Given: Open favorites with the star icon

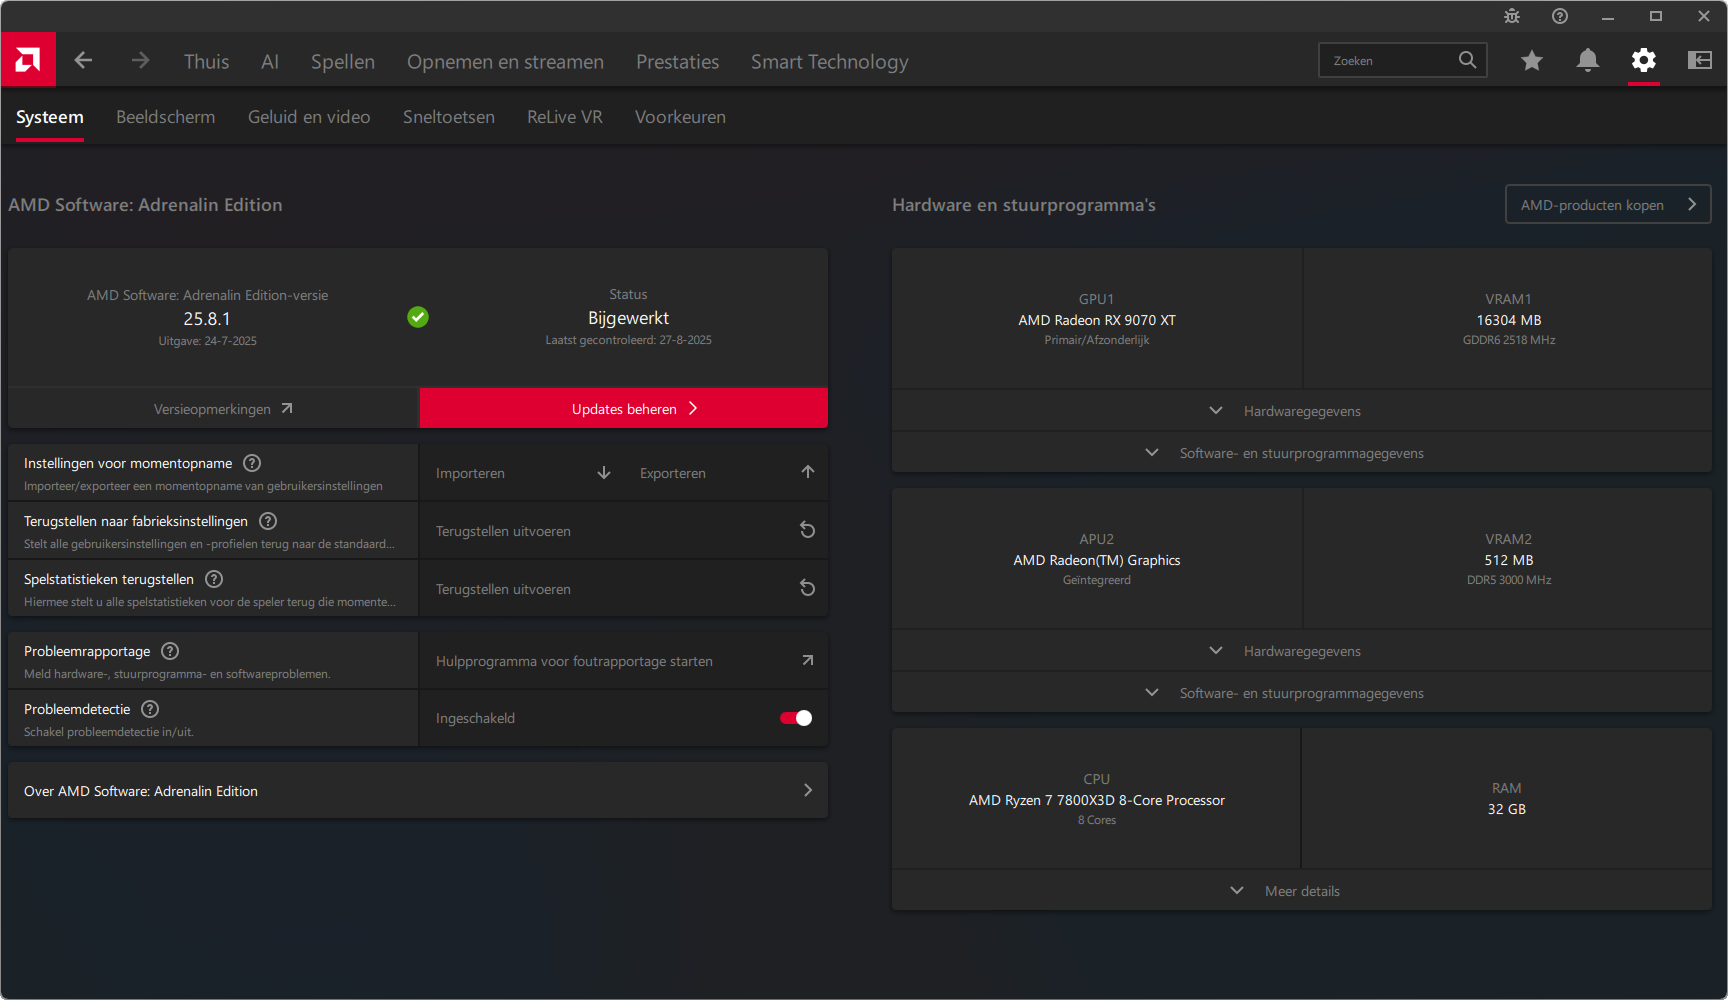Looking at the screenshot, I should point(1531,61).
